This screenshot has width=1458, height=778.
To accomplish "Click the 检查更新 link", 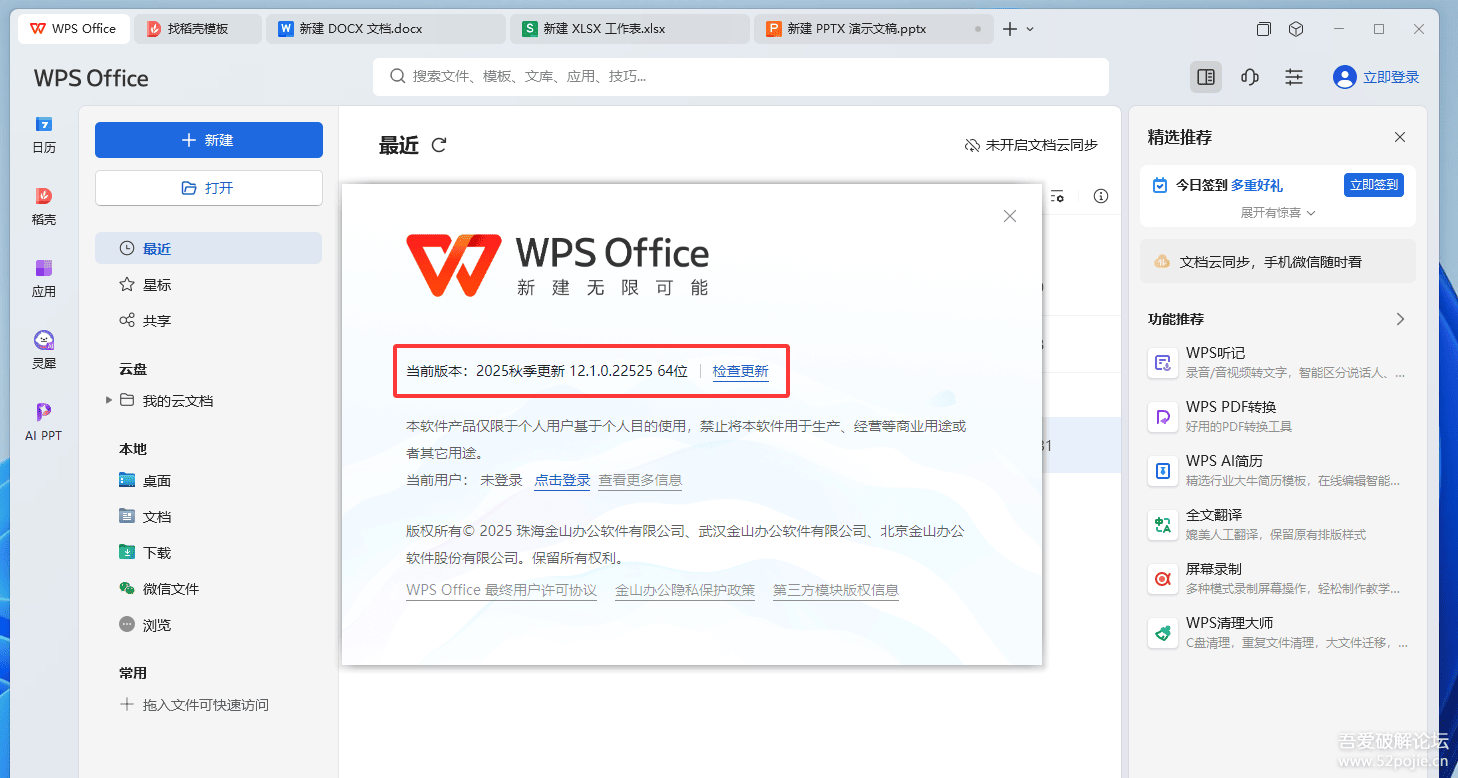I will (x=741, y=371).
